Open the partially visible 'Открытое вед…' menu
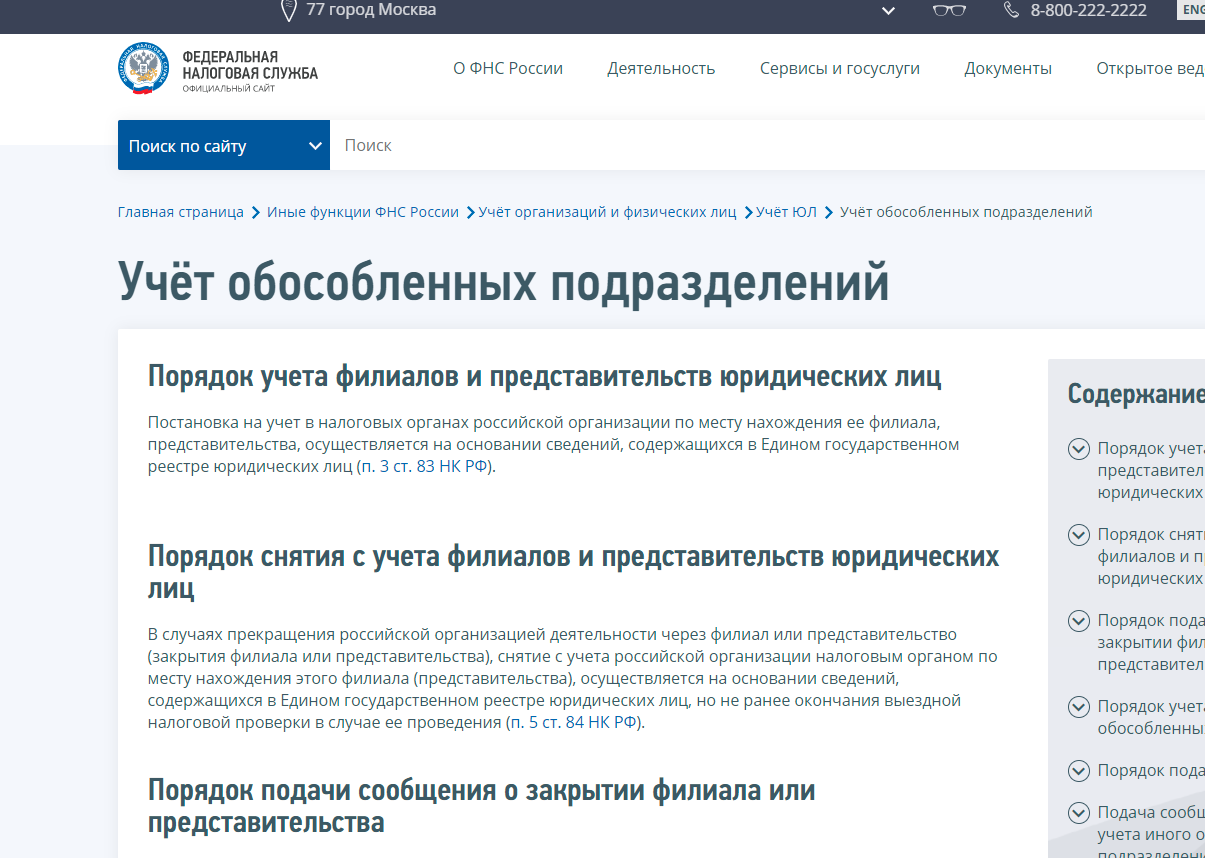 (1150, 69)
